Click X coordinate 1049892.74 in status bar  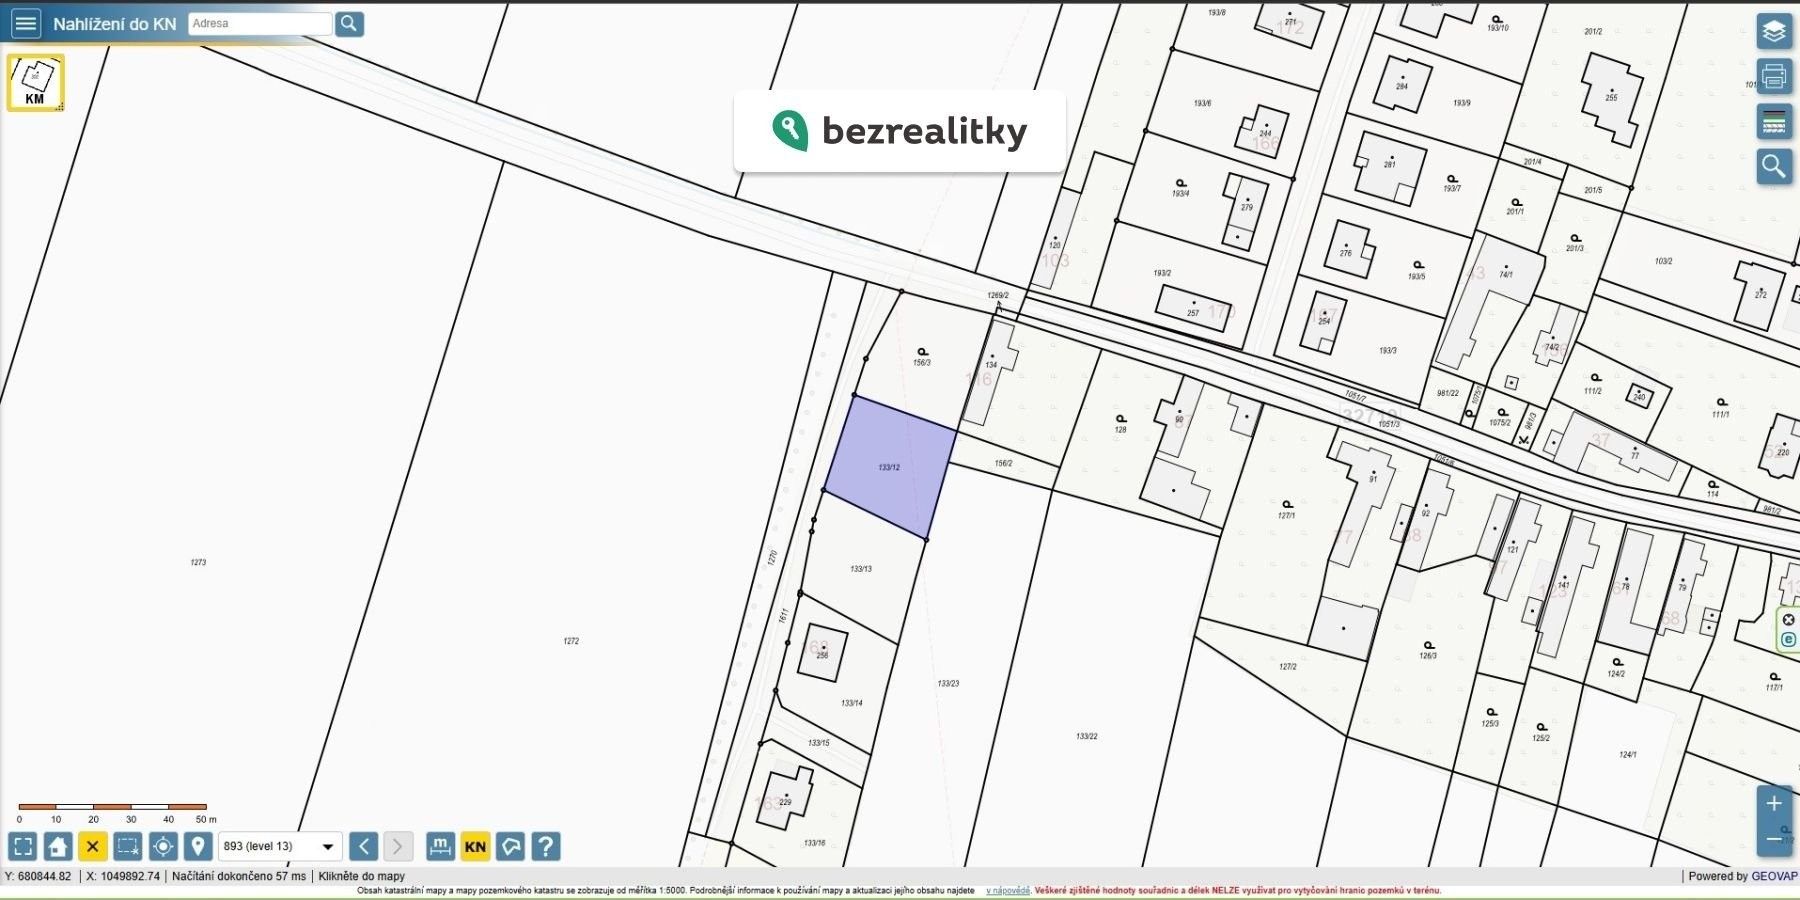(x=123, y=876)
